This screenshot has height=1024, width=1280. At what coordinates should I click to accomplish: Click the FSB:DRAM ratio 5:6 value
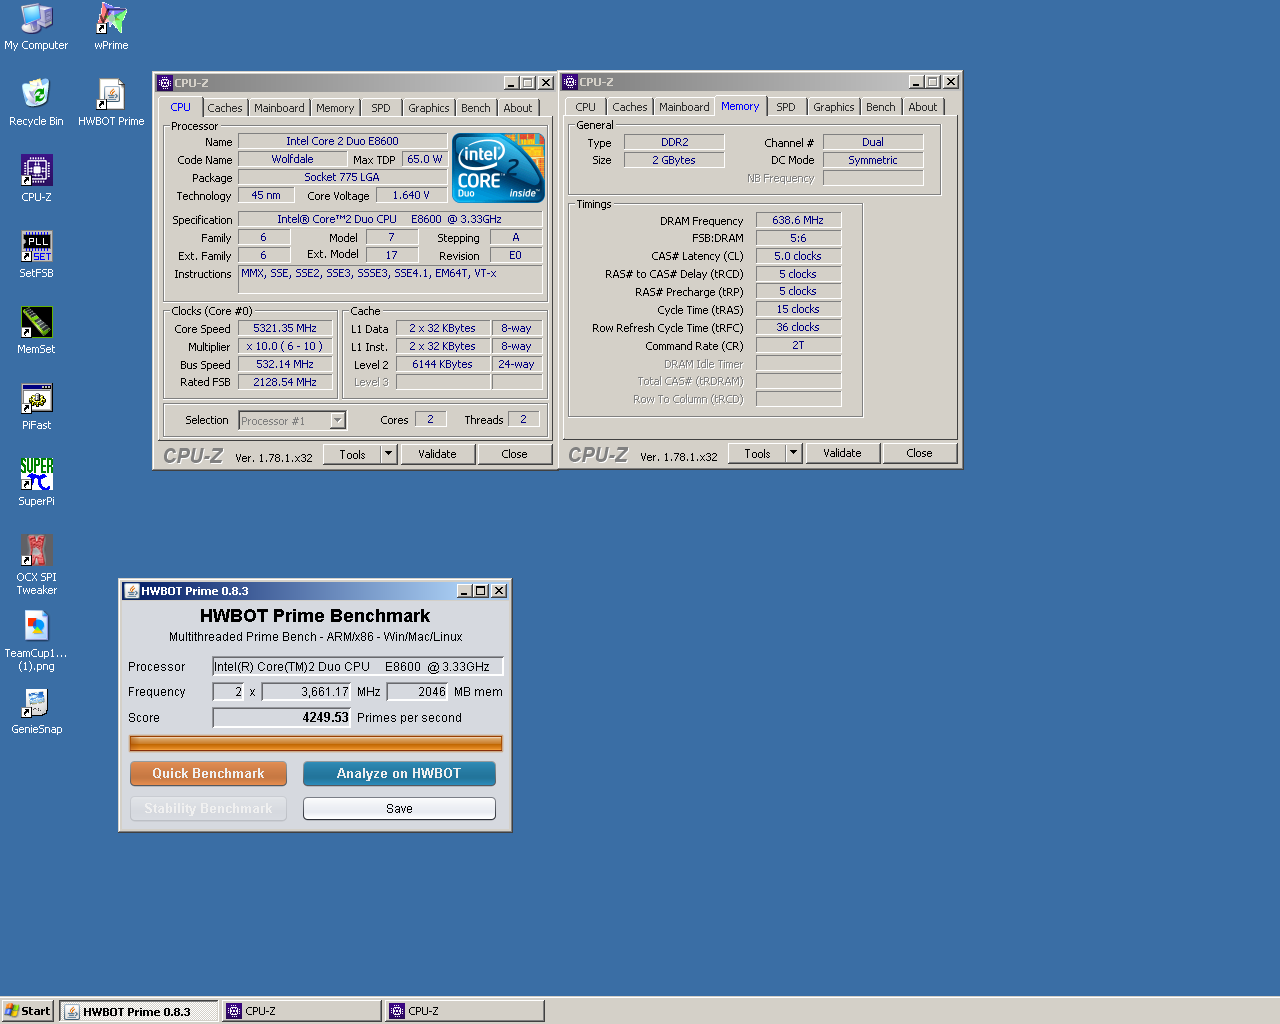(x=798, y=238)
